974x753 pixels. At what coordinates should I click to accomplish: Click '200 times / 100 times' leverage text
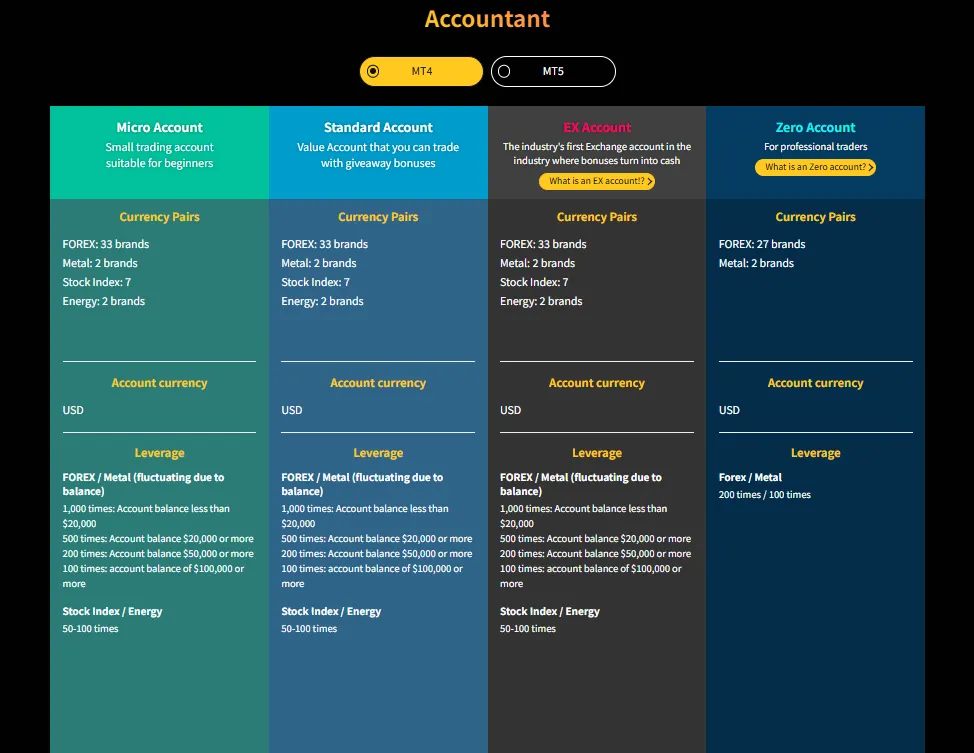click(x=765, y=495)
